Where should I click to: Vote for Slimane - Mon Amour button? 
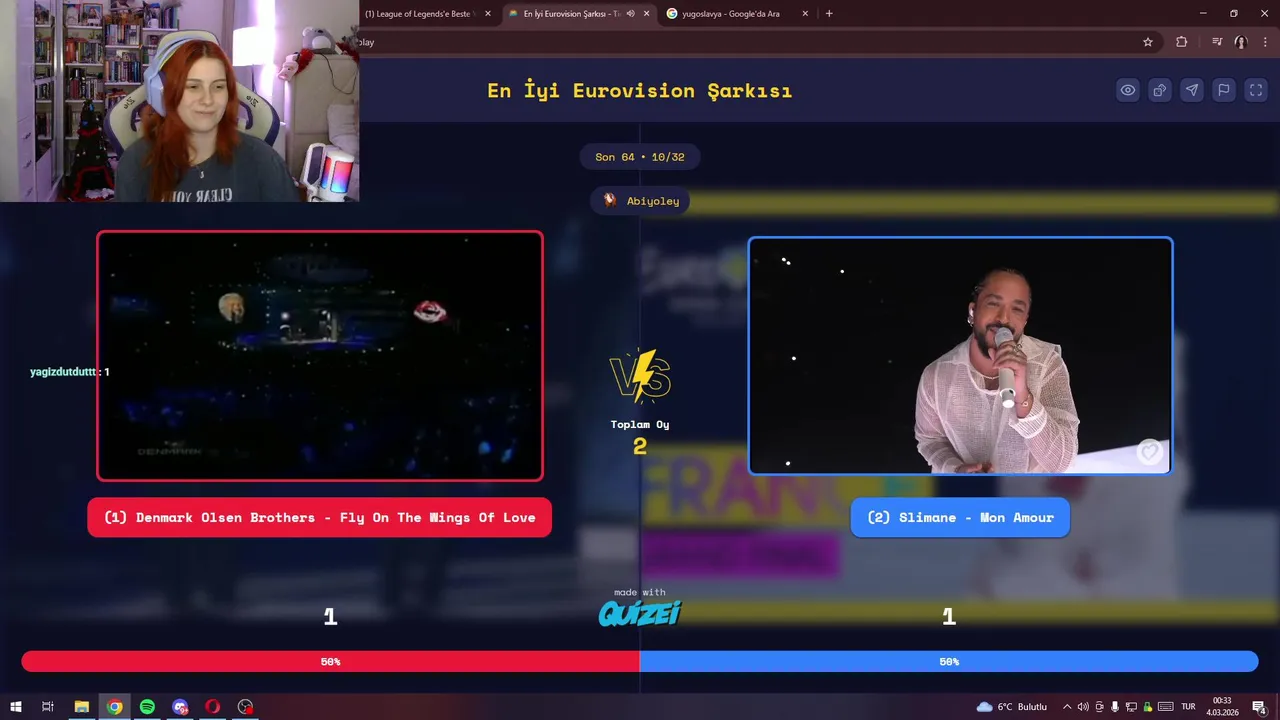coord(960,517)
